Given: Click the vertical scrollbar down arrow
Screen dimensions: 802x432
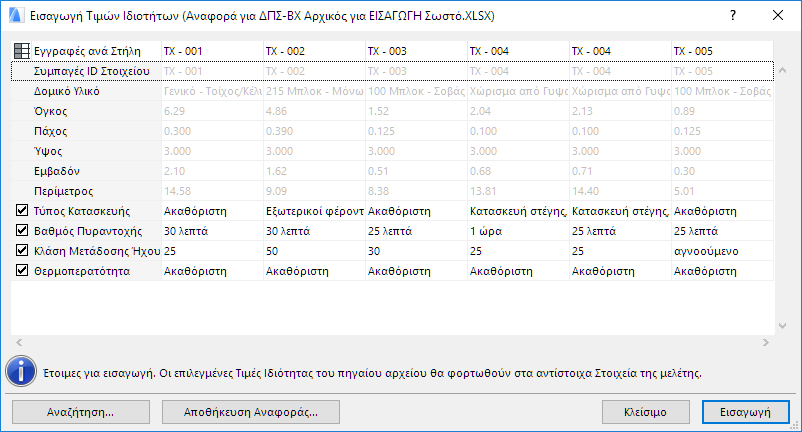Looking at the screenshot, I should tap(783, 326).
